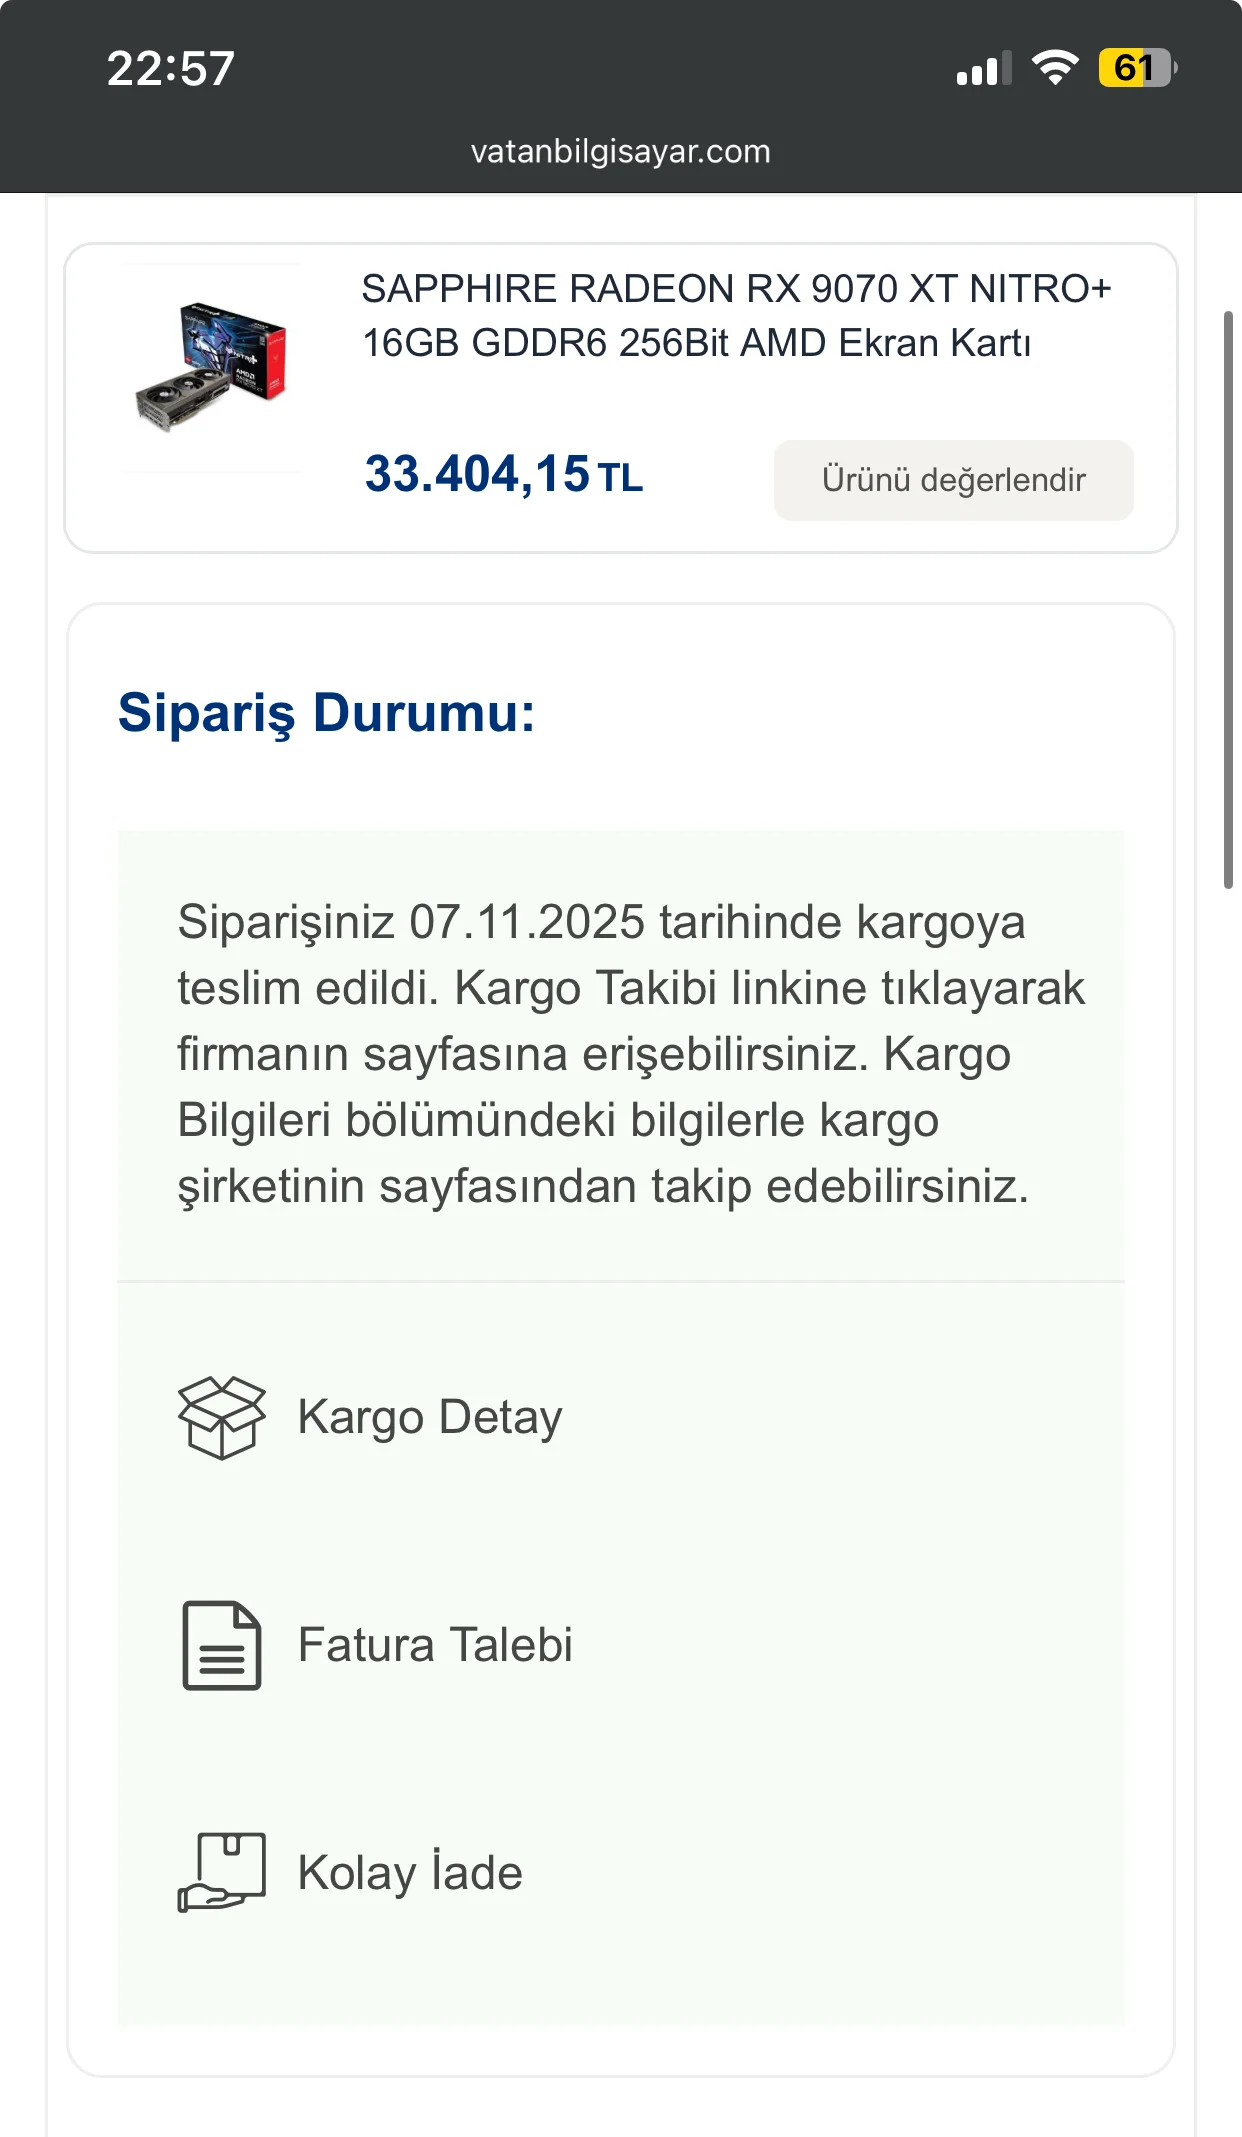
Task: Click the Fatura Talebi document icon
Action: [x=221, y=1645]
